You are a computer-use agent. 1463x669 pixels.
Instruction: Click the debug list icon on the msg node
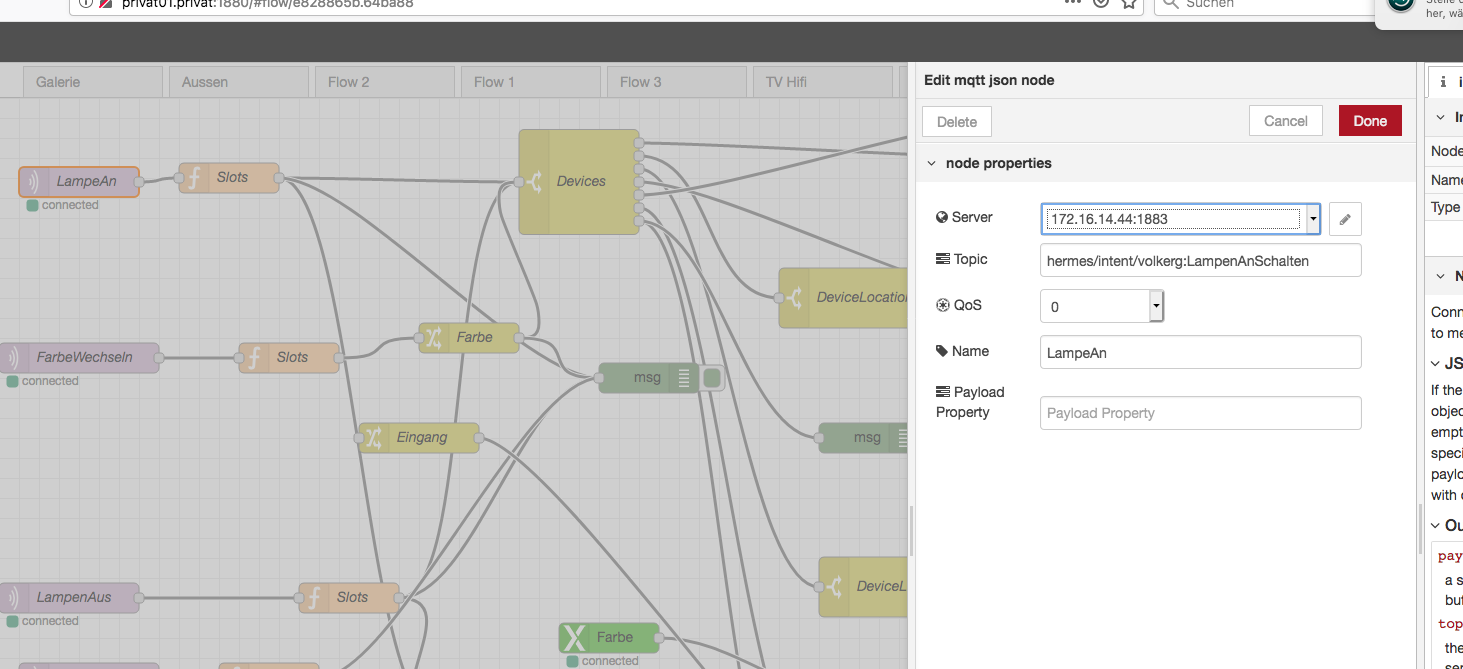point(684,378)
